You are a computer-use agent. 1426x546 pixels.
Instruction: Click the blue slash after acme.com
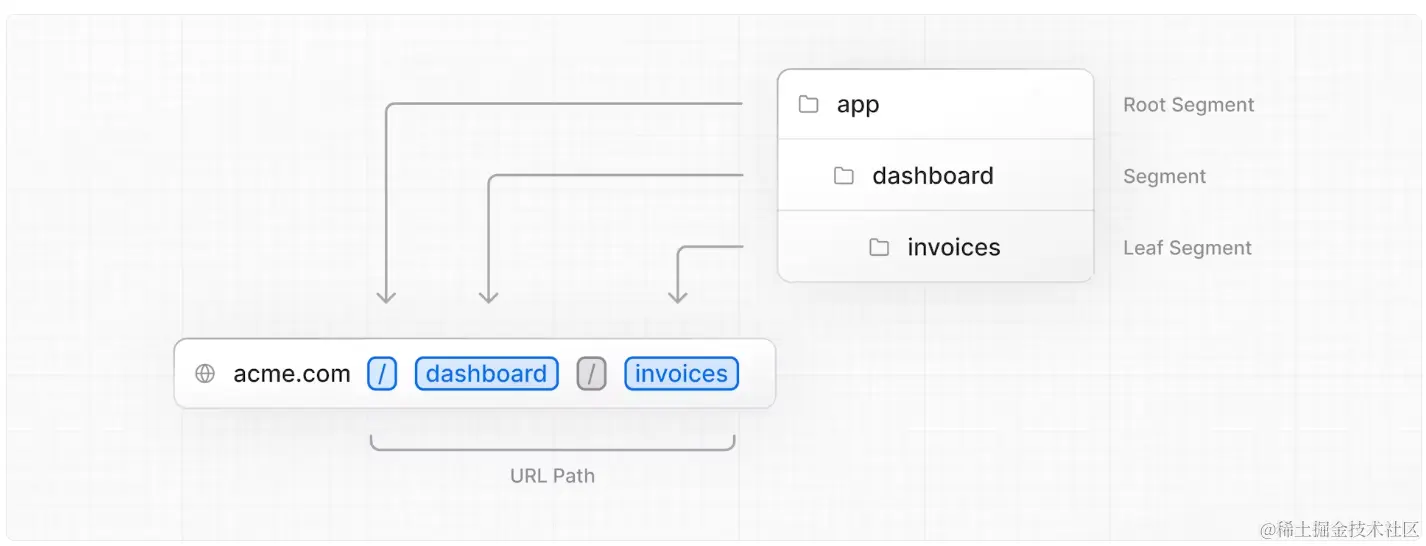coord(382,374)
